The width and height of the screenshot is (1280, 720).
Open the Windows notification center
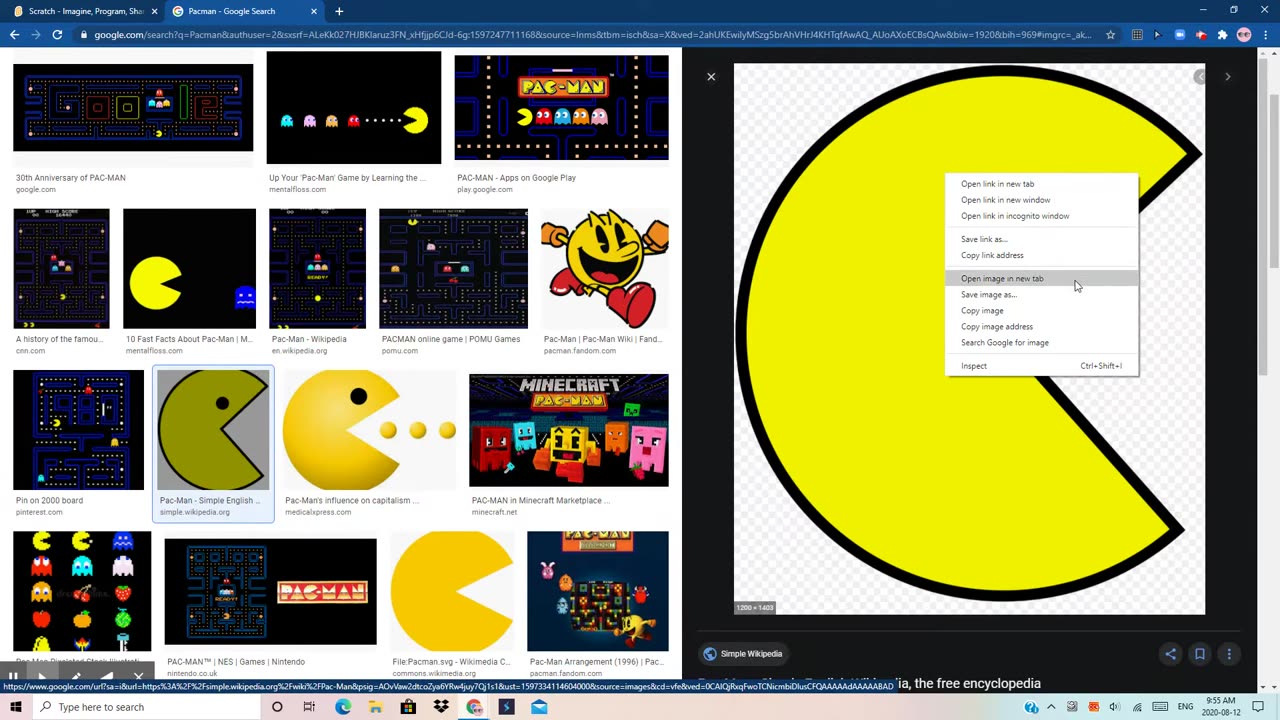(x=1258, y=707)
